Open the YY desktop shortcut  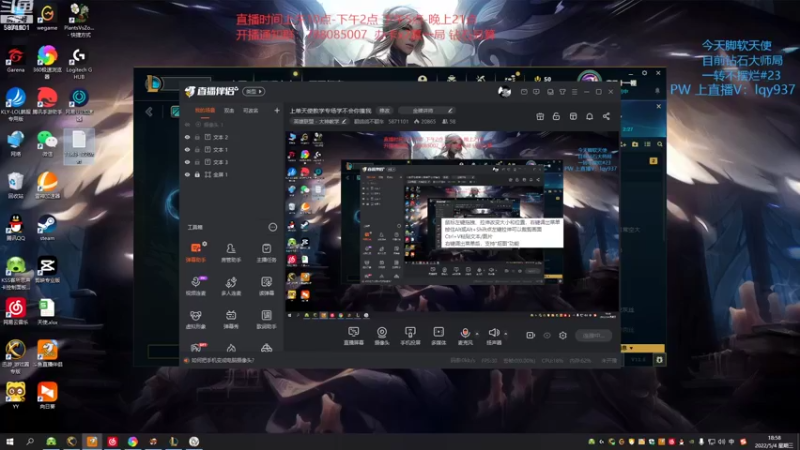15,395
